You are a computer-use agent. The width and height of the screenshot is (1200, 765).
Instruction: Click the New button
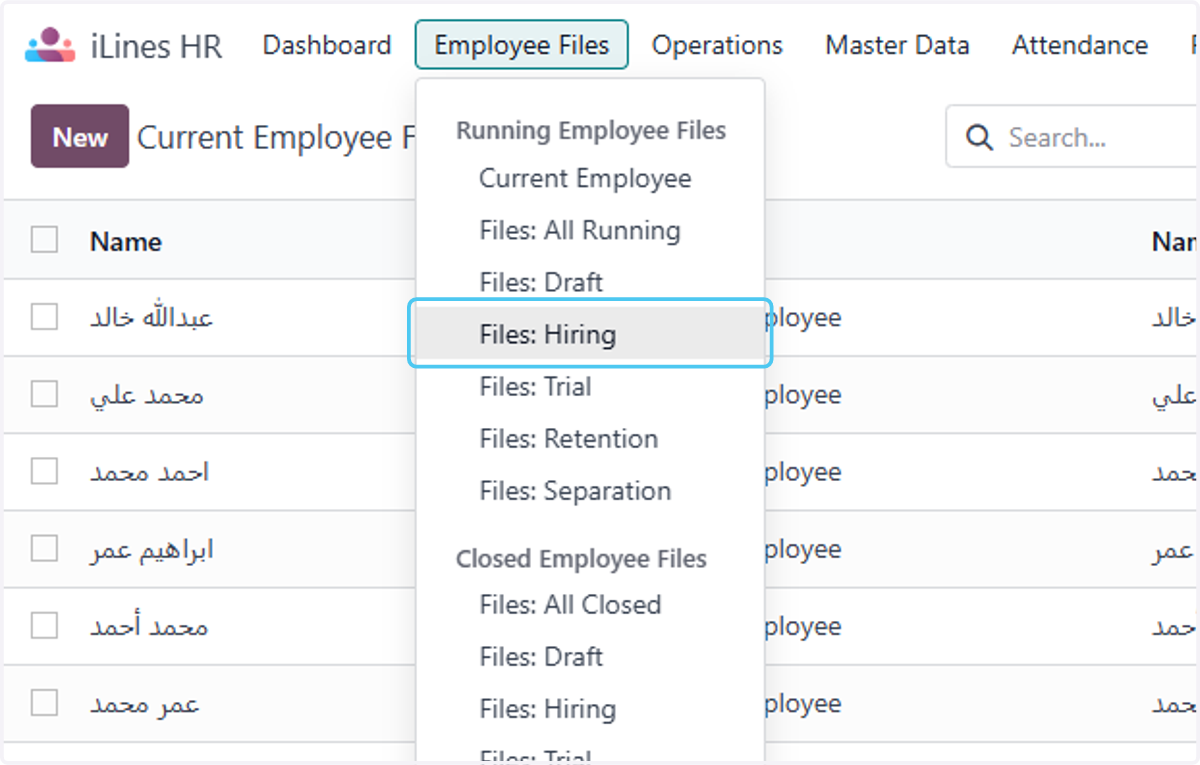point(80,136)
